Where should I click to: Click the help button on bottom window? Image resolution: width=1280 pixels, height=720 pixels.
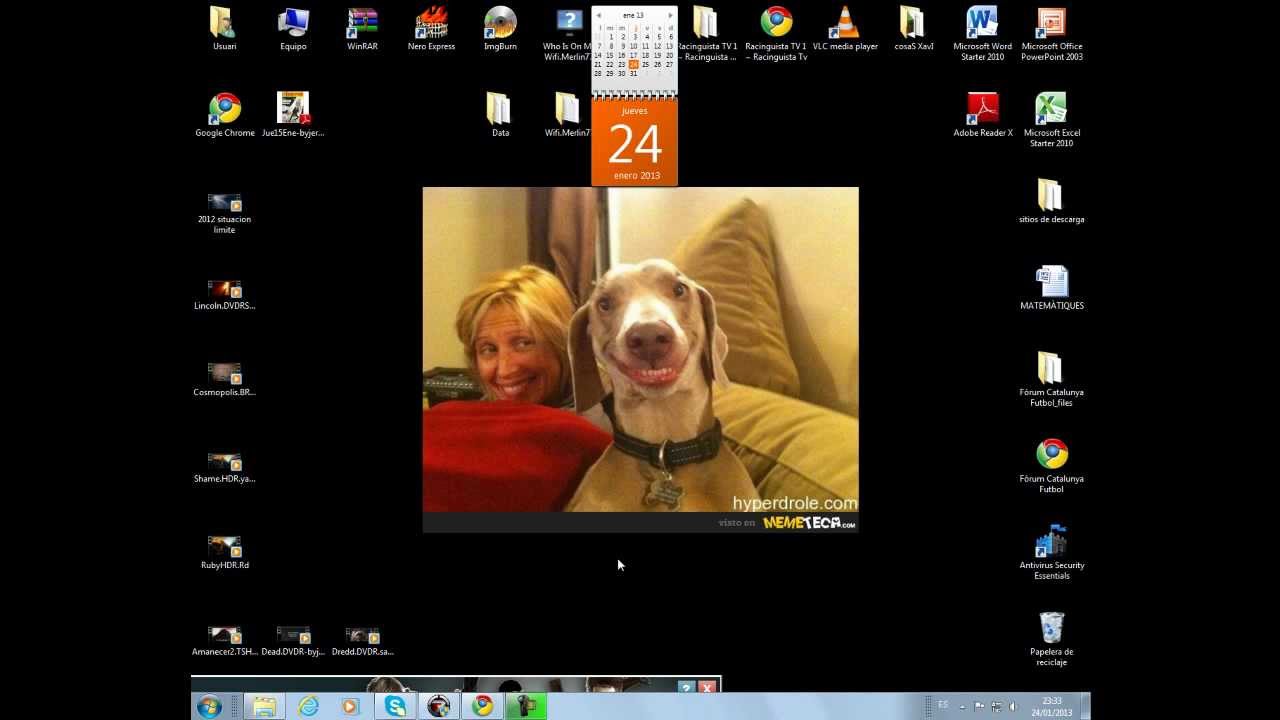point(686,687)
